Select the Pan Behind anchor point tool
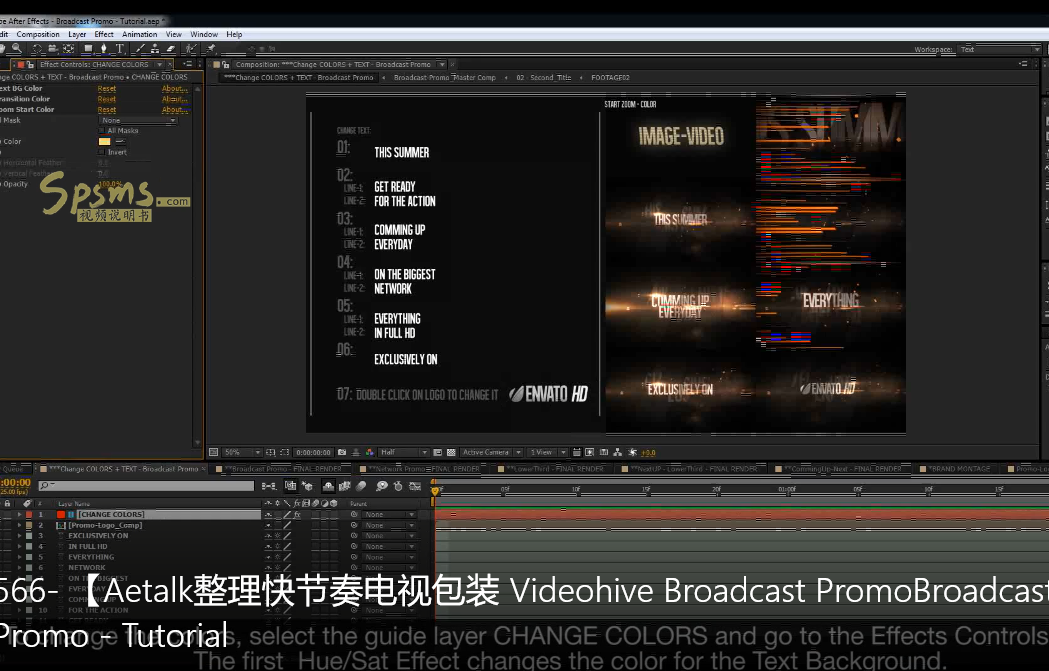The width and height of the screenshot is (1049, 671). point(68,48)
